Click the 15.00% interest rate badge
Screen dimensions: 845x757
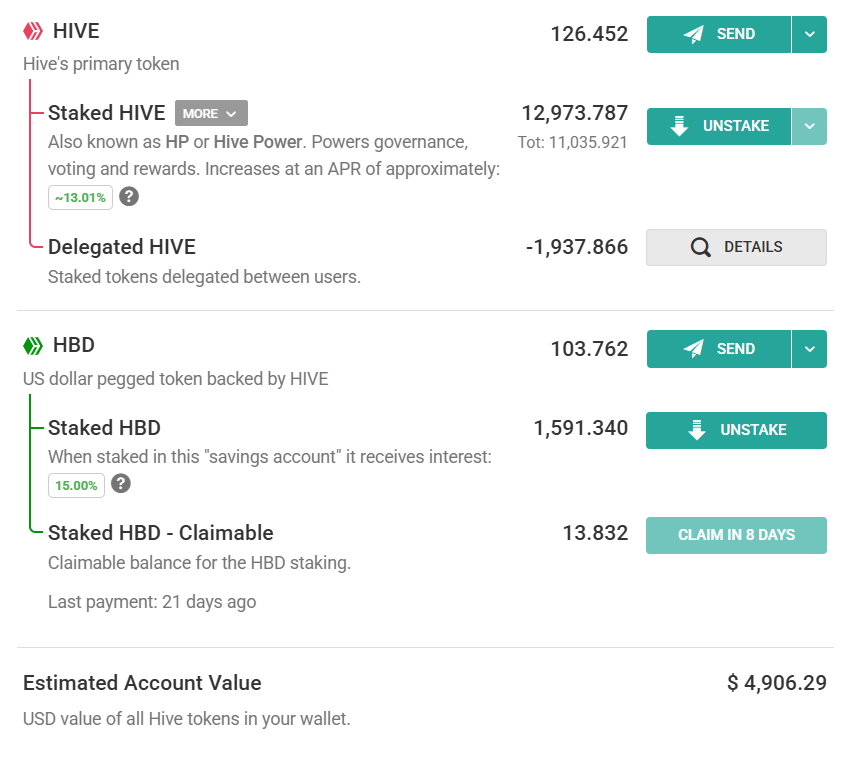click(76, 485)
